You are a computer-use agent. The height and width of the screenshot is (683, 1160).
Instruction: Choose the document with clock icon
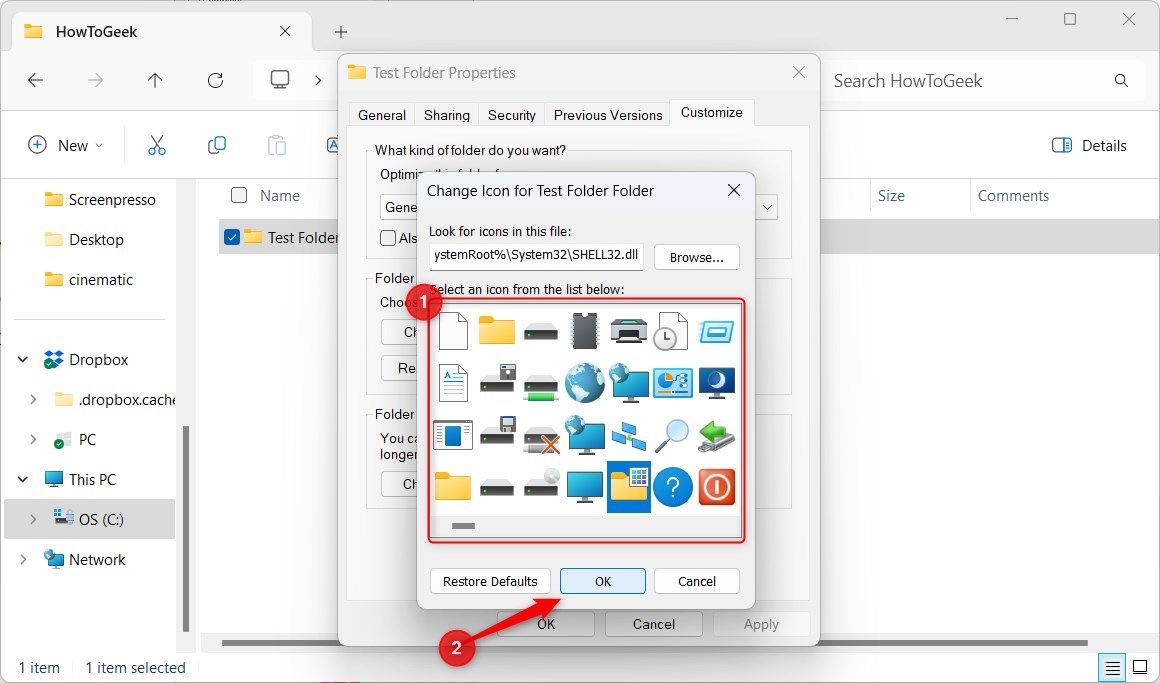(671, 330)
